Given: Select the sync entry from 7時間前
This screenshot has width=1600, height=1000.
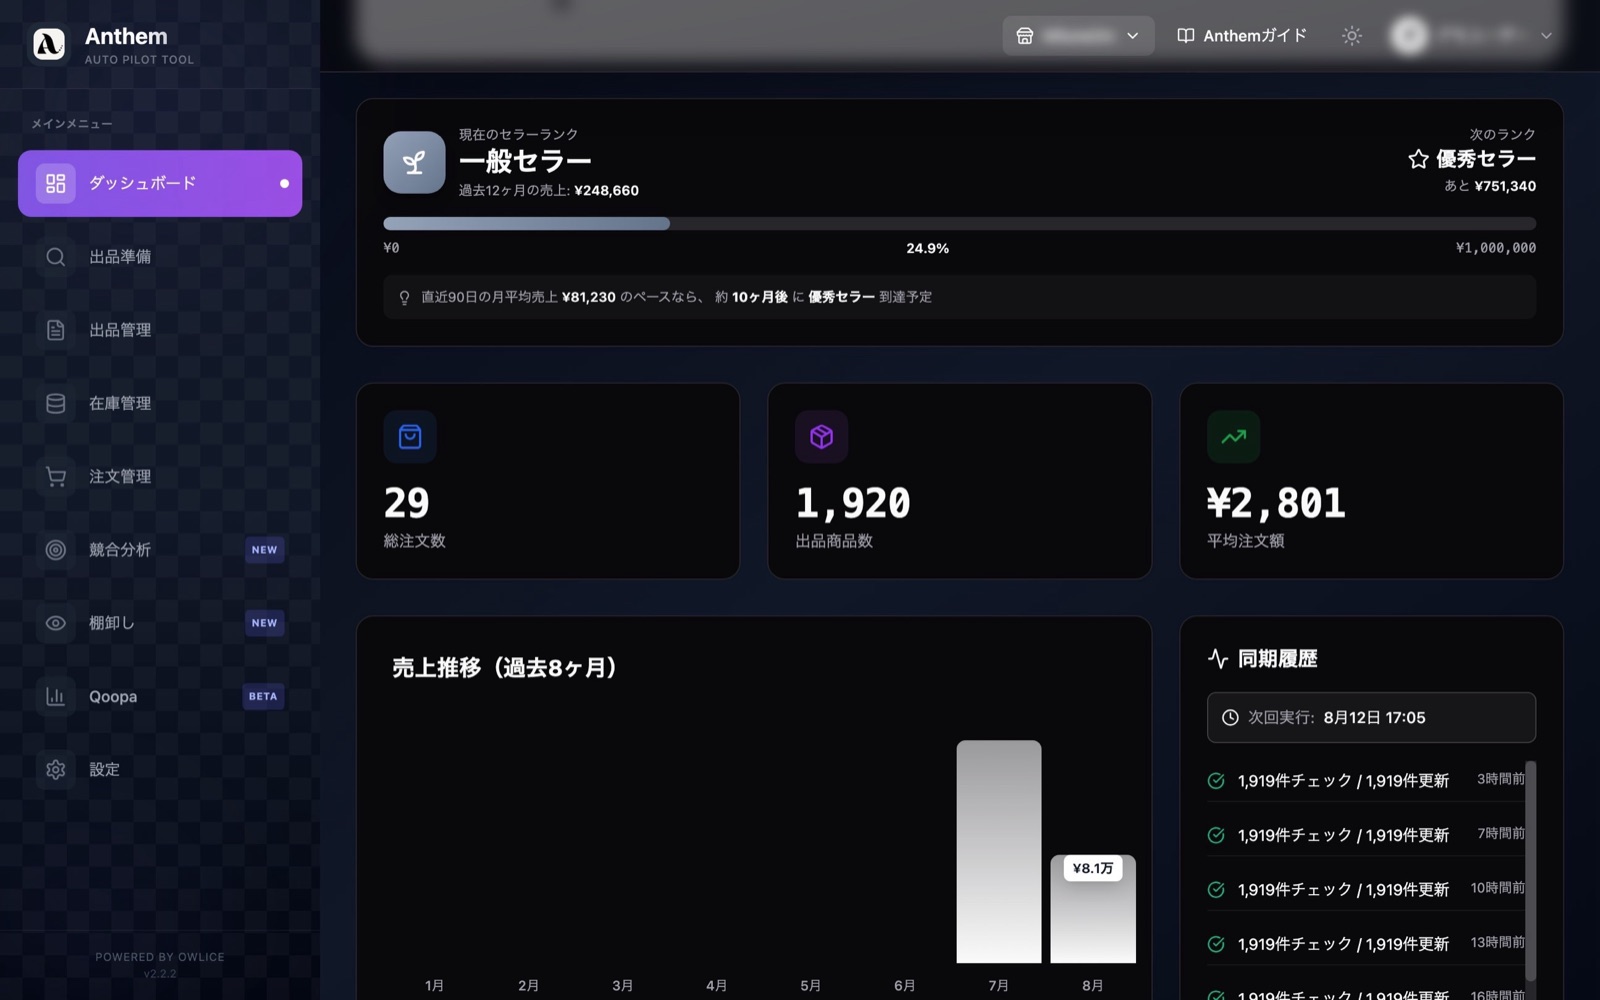Looking at the screenshot, I should (x=1366, y=835).
